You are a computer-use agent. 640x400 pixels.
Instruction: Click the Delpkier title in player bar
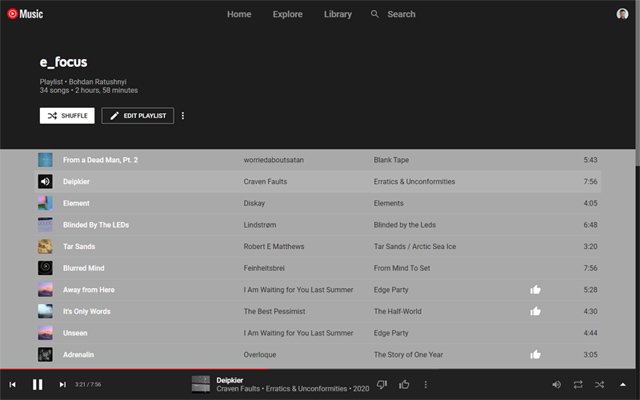[230, 380]
